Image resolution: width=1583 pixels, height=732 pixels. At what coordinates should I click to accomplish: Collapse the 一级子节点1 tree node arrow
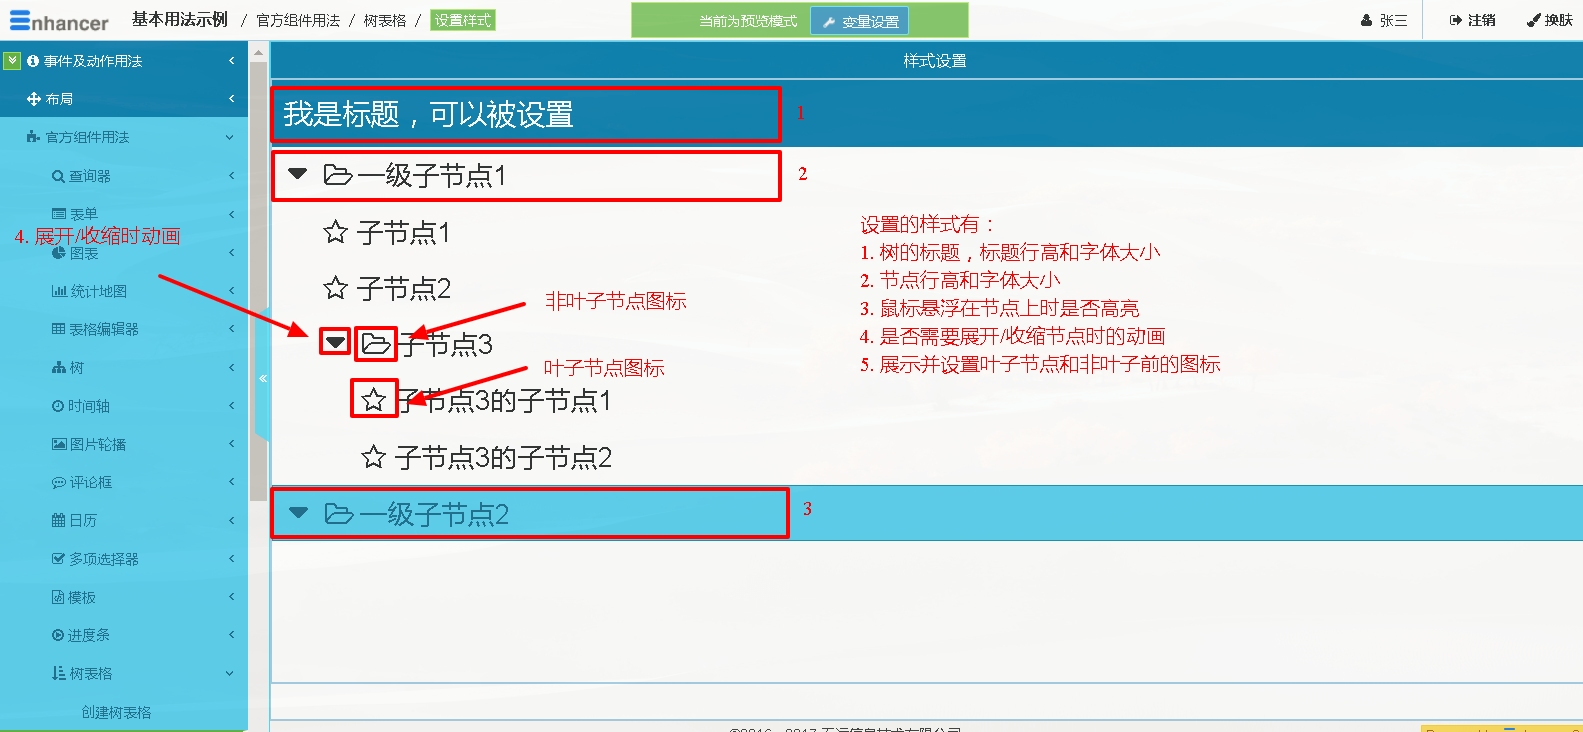point(297,174)
